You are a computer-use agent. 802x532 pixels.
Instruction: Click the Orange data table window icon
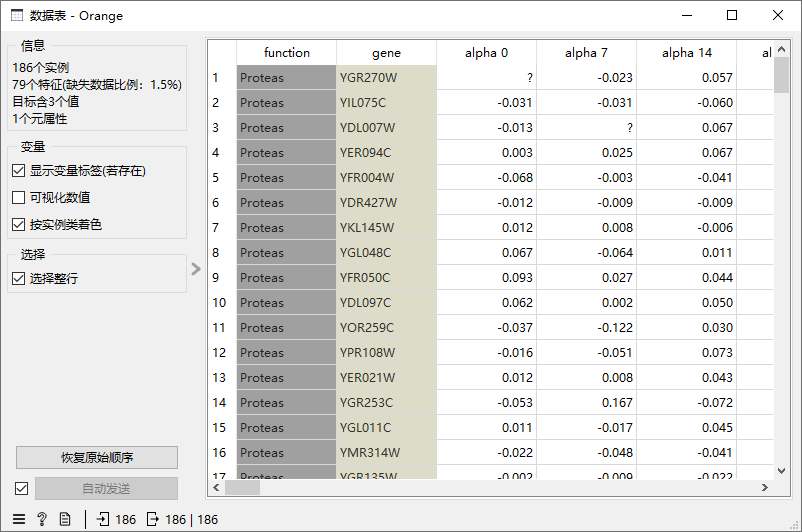[x=17, y=15]
